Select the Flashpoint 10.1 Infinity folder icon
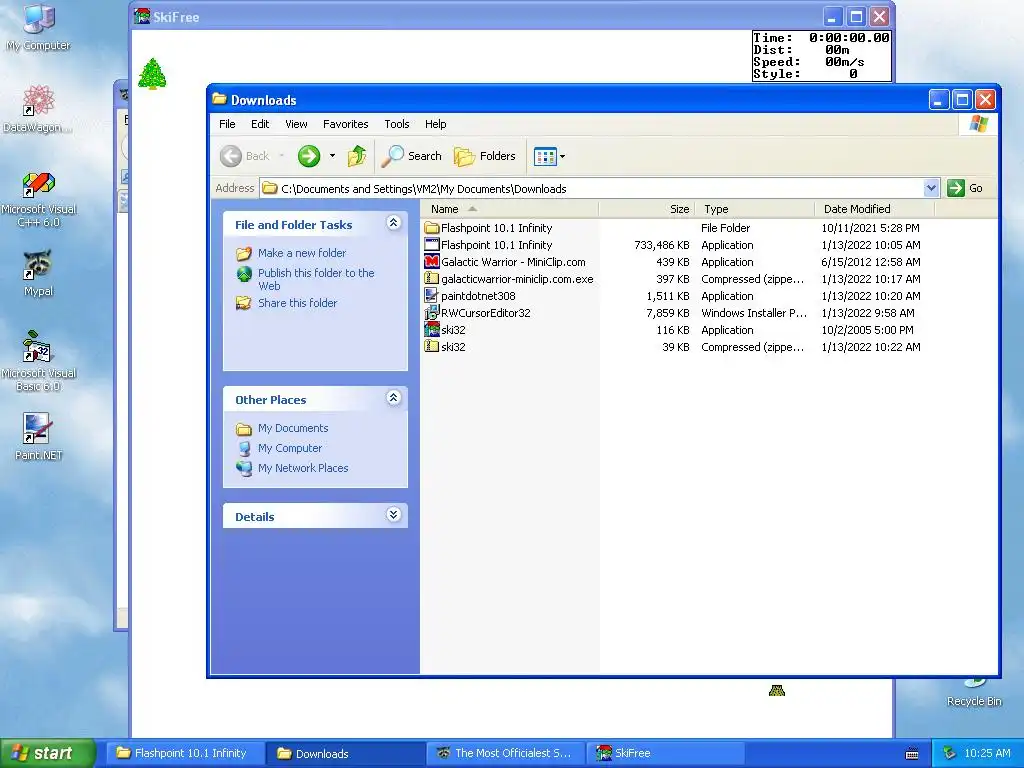 coord(432,228)
